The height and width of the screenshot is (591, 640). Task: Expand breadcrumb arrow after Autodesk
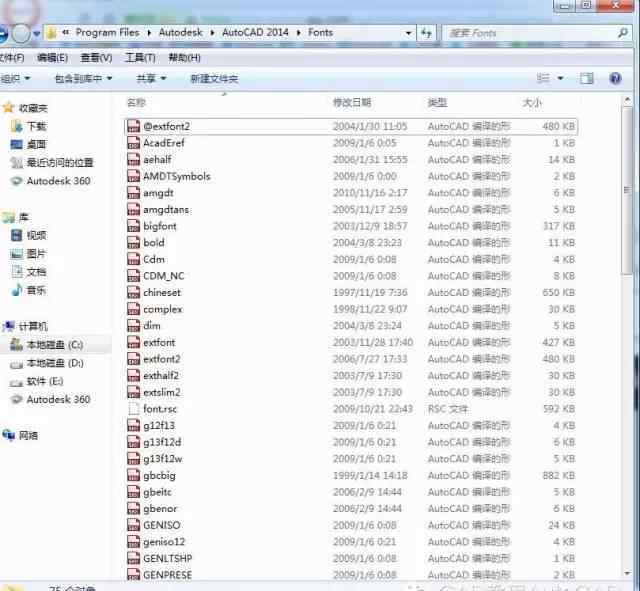pos(212,33)
